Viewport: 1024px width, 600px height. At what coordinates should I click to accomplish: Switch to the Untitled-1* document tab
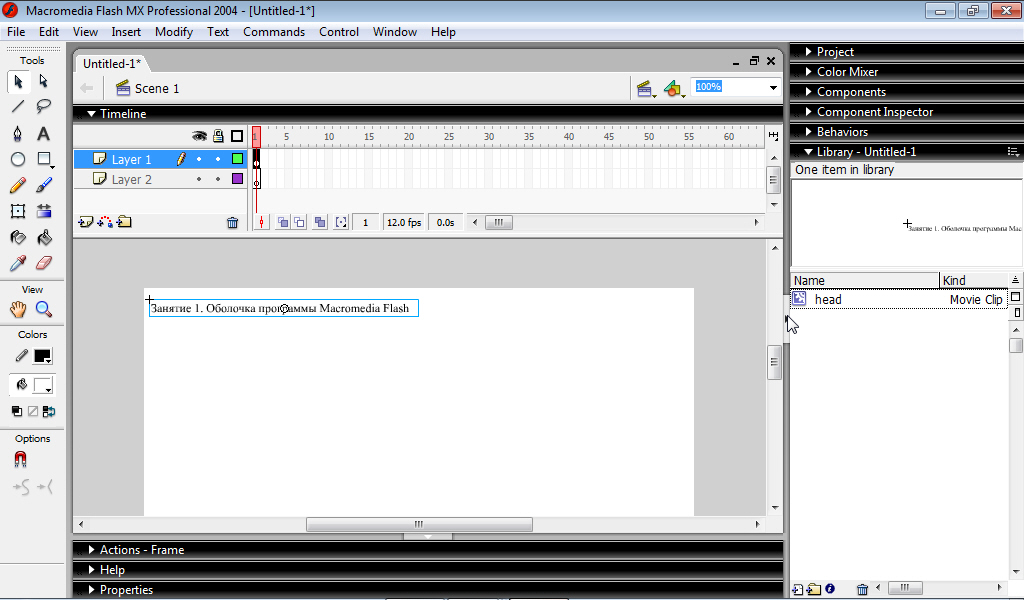[x=112, y=63]
